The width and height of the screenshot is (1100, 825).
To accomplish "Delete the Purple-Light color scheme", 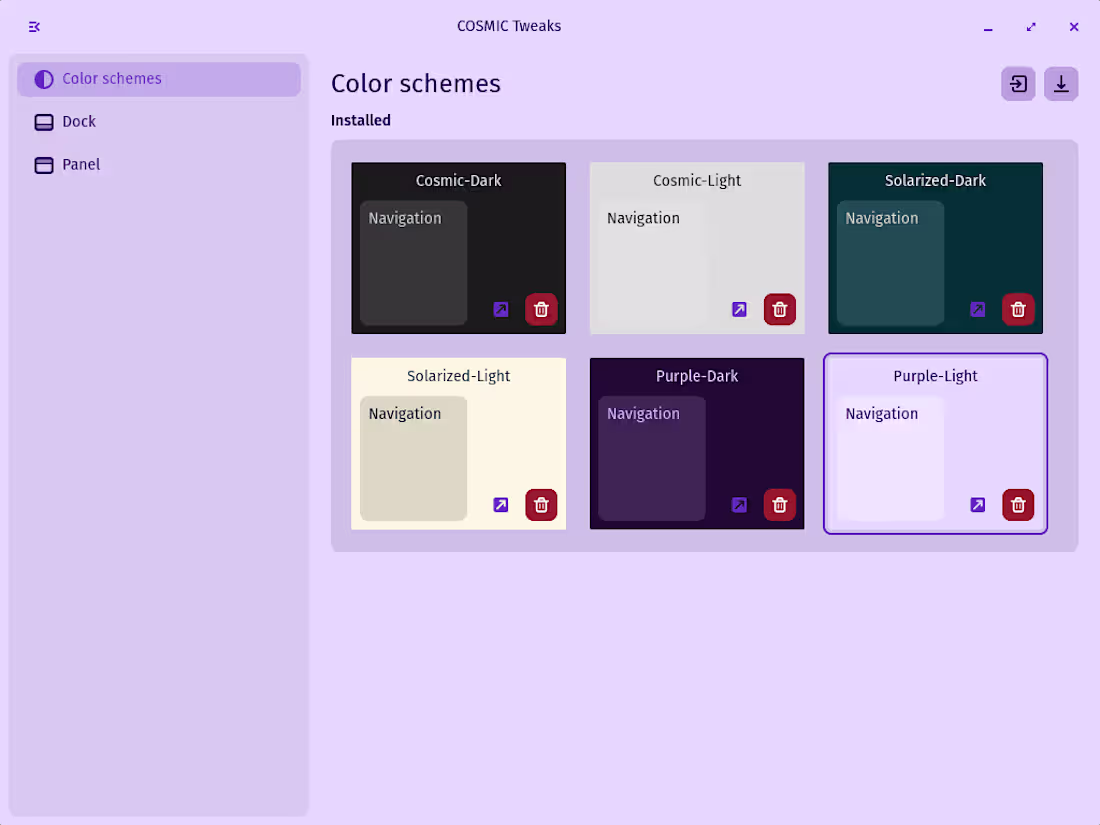I will pyautogui.click(x=1018, y=505).
